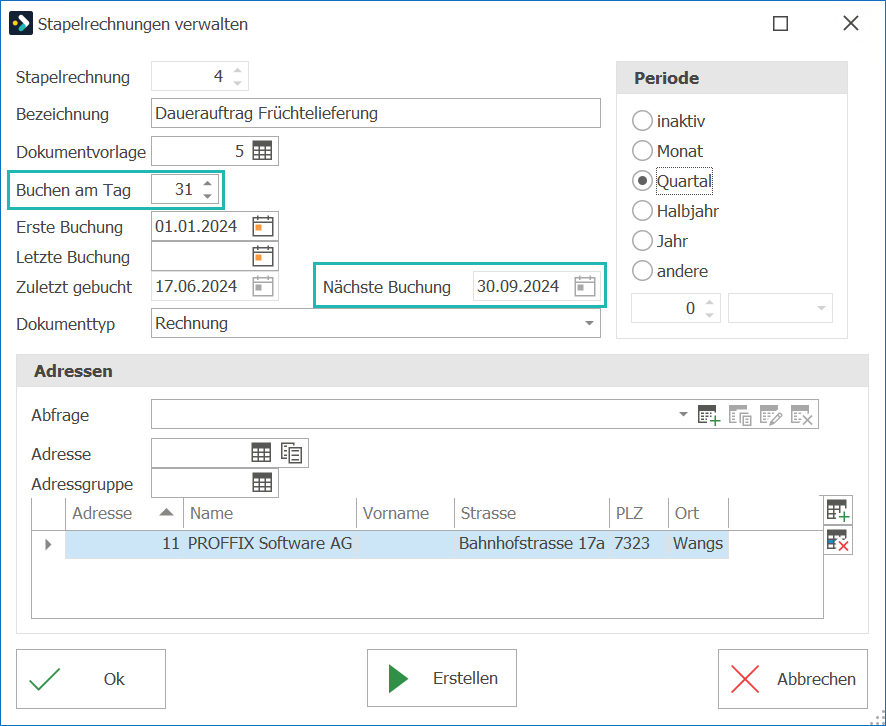The width and height of the screenshot is (886, 726).
Task: Open calendar for Erste Buchung date
Action: coord(263,226)
